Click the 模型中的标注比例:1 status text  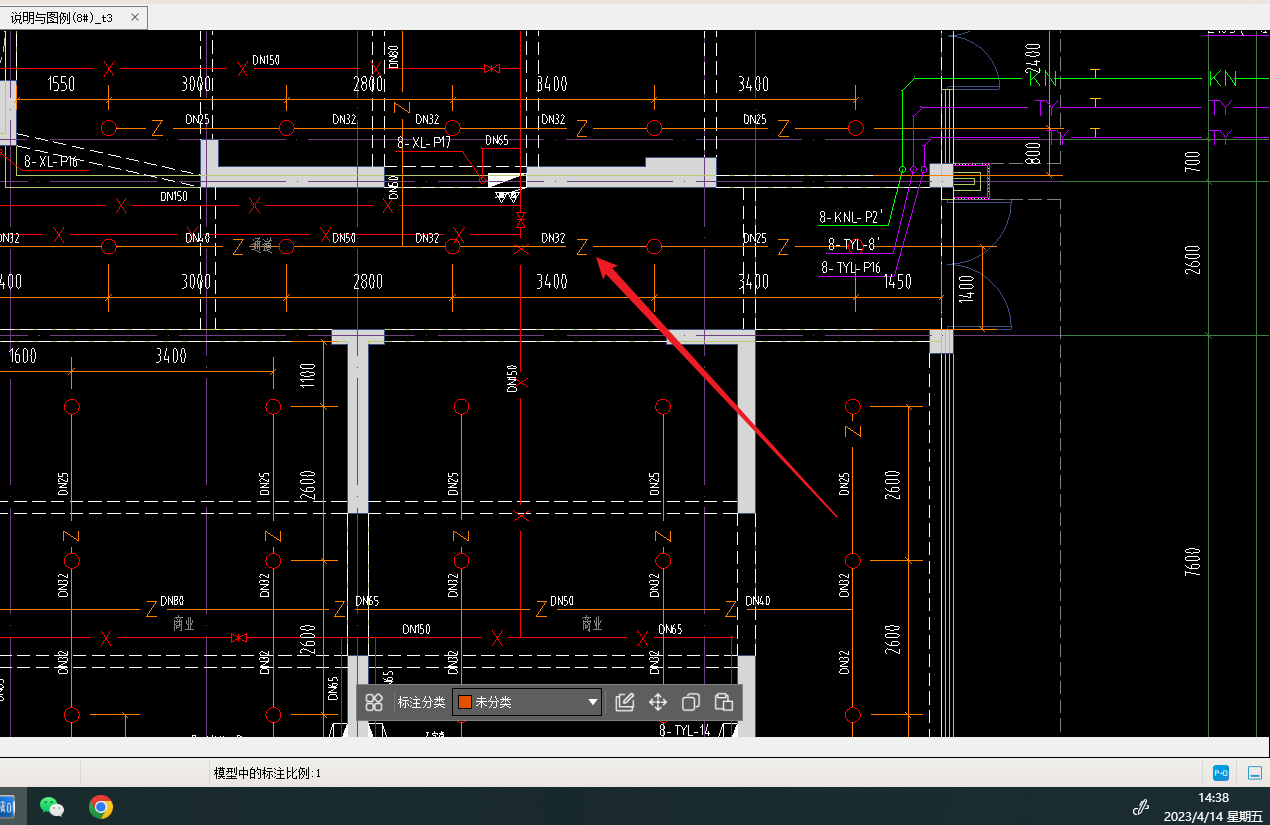pyautogui.click(x=268, y=773)
